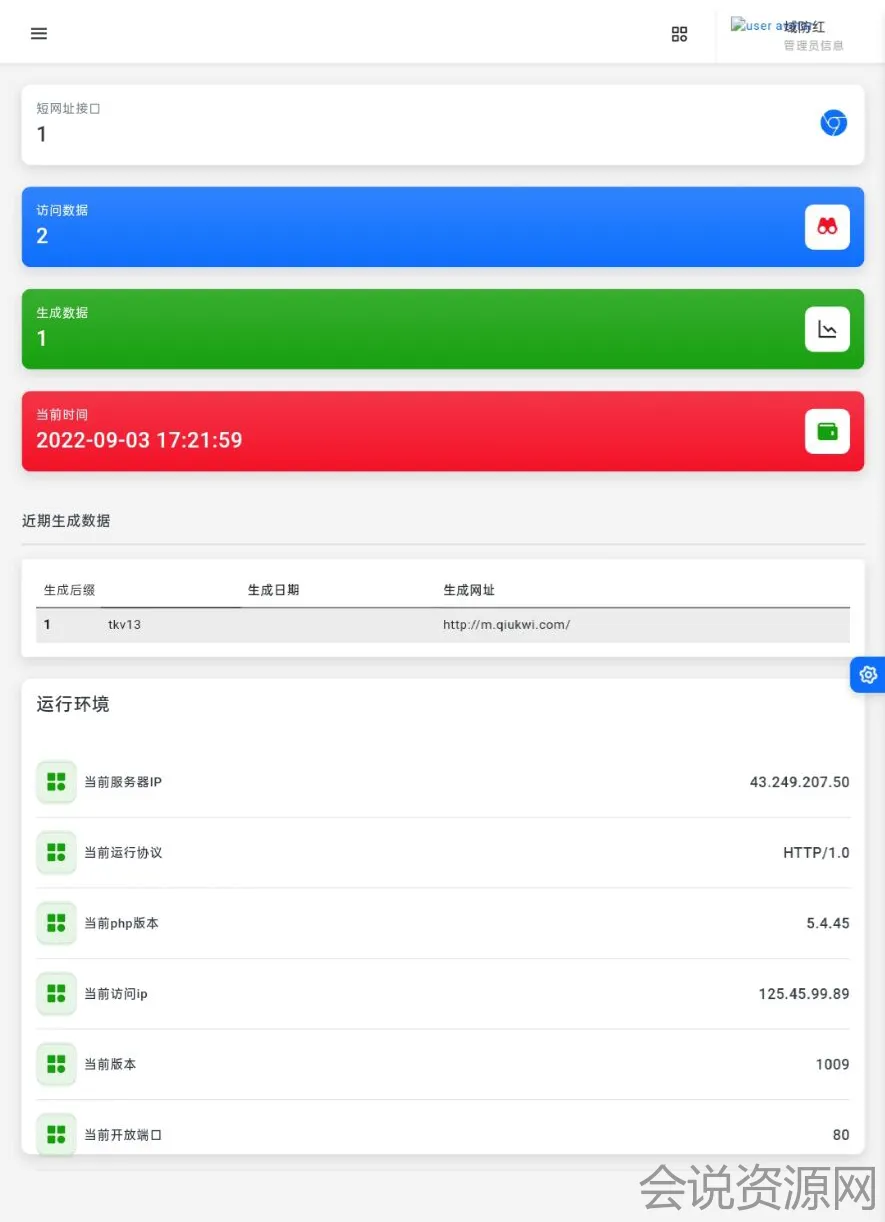
Task: Sort by 生成后缀 column header
Action: click(69, 590)
